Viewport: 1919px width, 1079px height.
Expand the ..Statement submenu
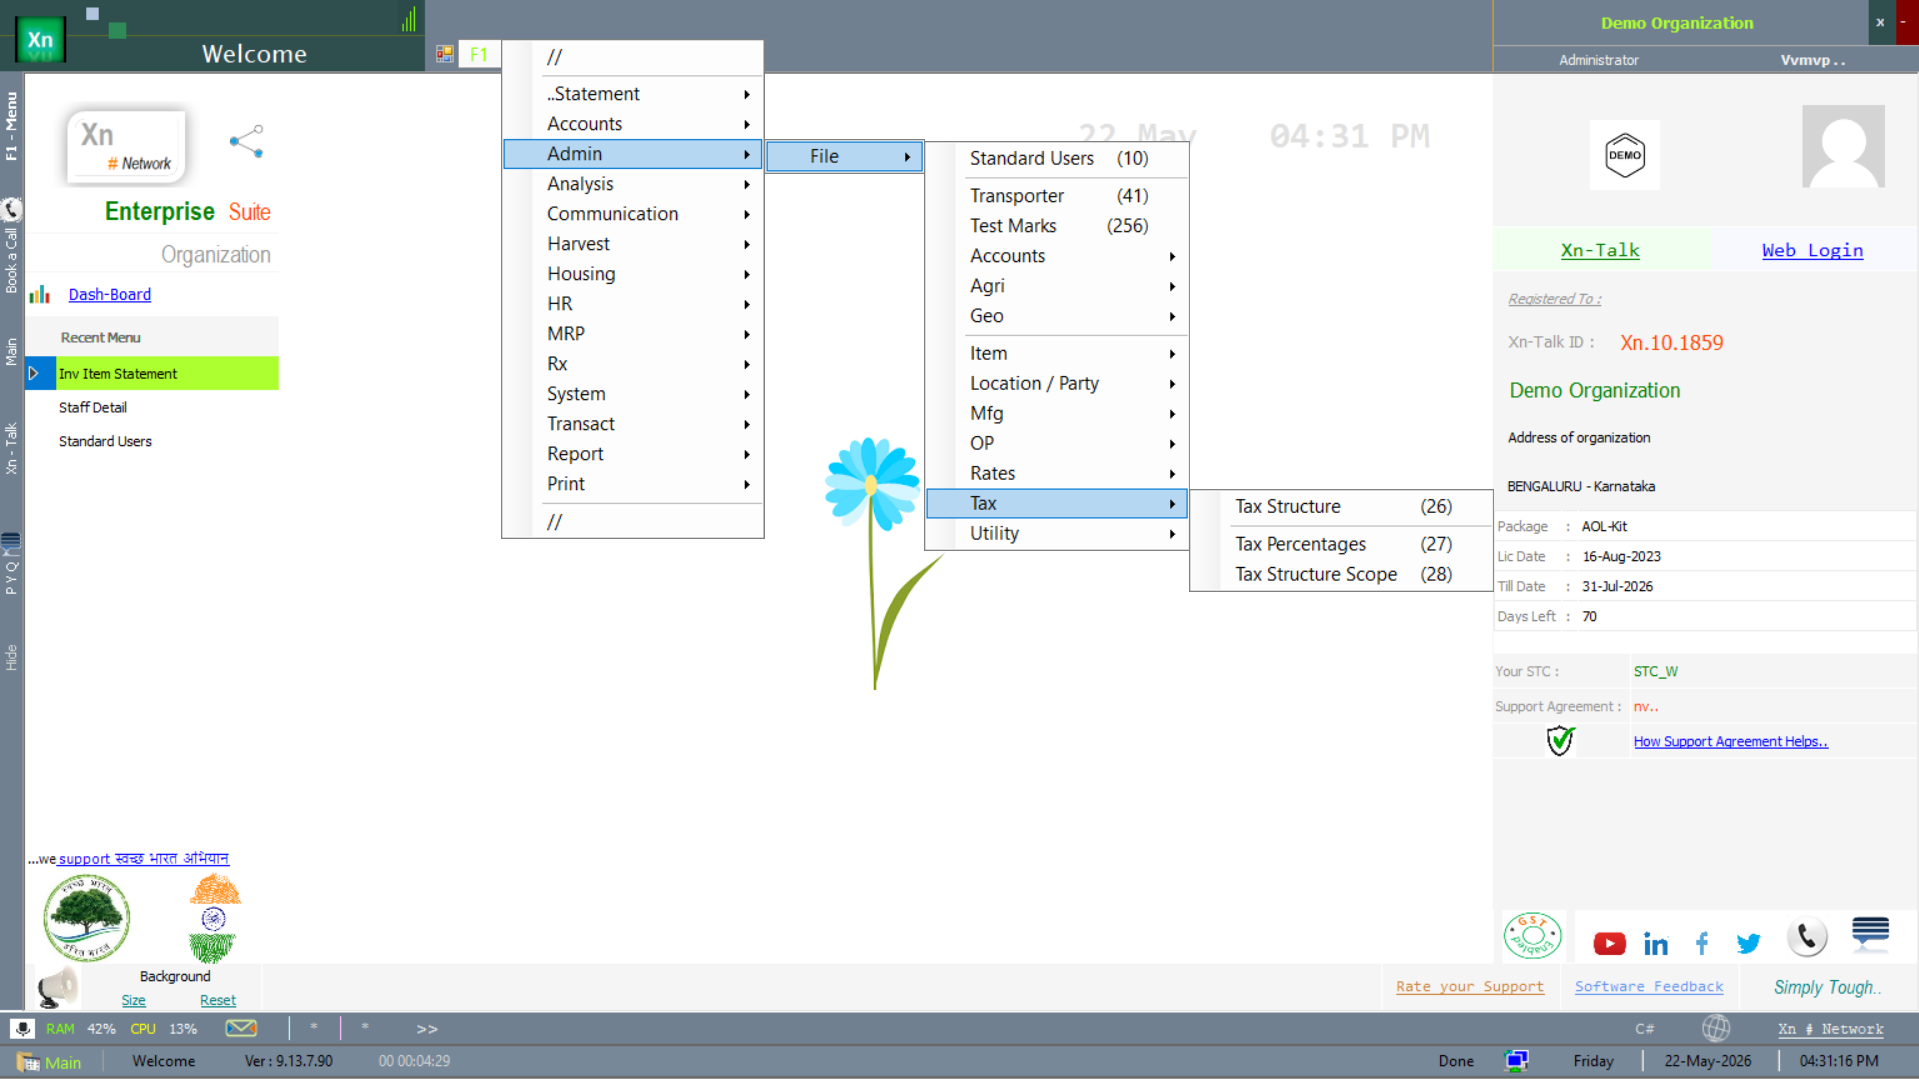tap(633, 94)
